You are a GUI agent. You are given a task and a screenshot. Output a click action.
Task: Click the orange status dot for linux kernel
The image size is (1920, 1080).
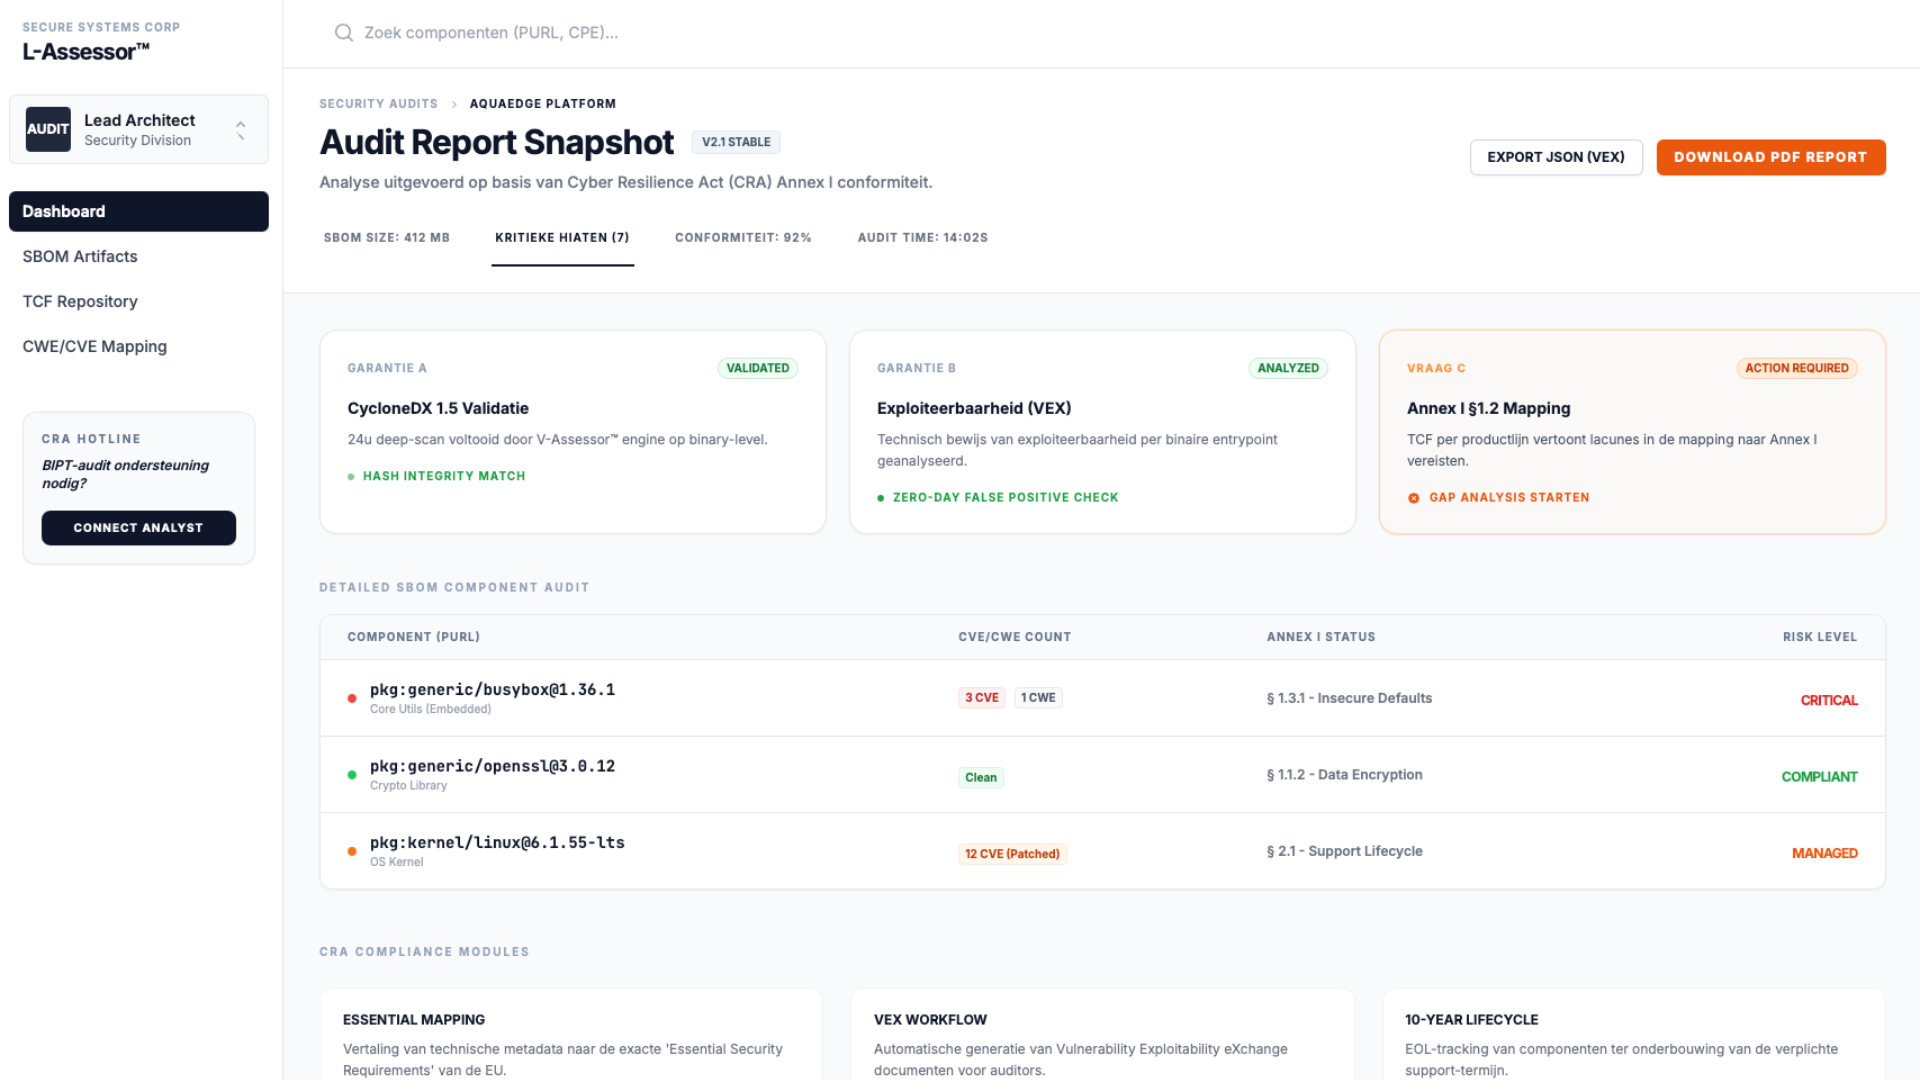coord(352,852)
